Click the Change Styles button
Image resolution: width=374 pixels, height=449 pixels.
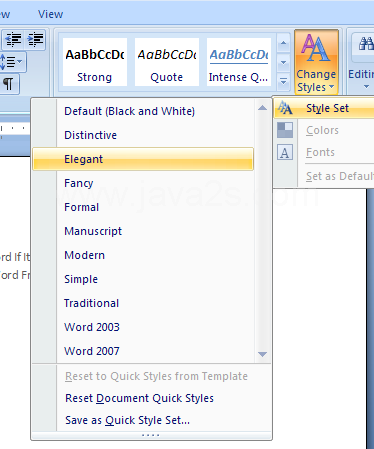(x=316, y=62)
